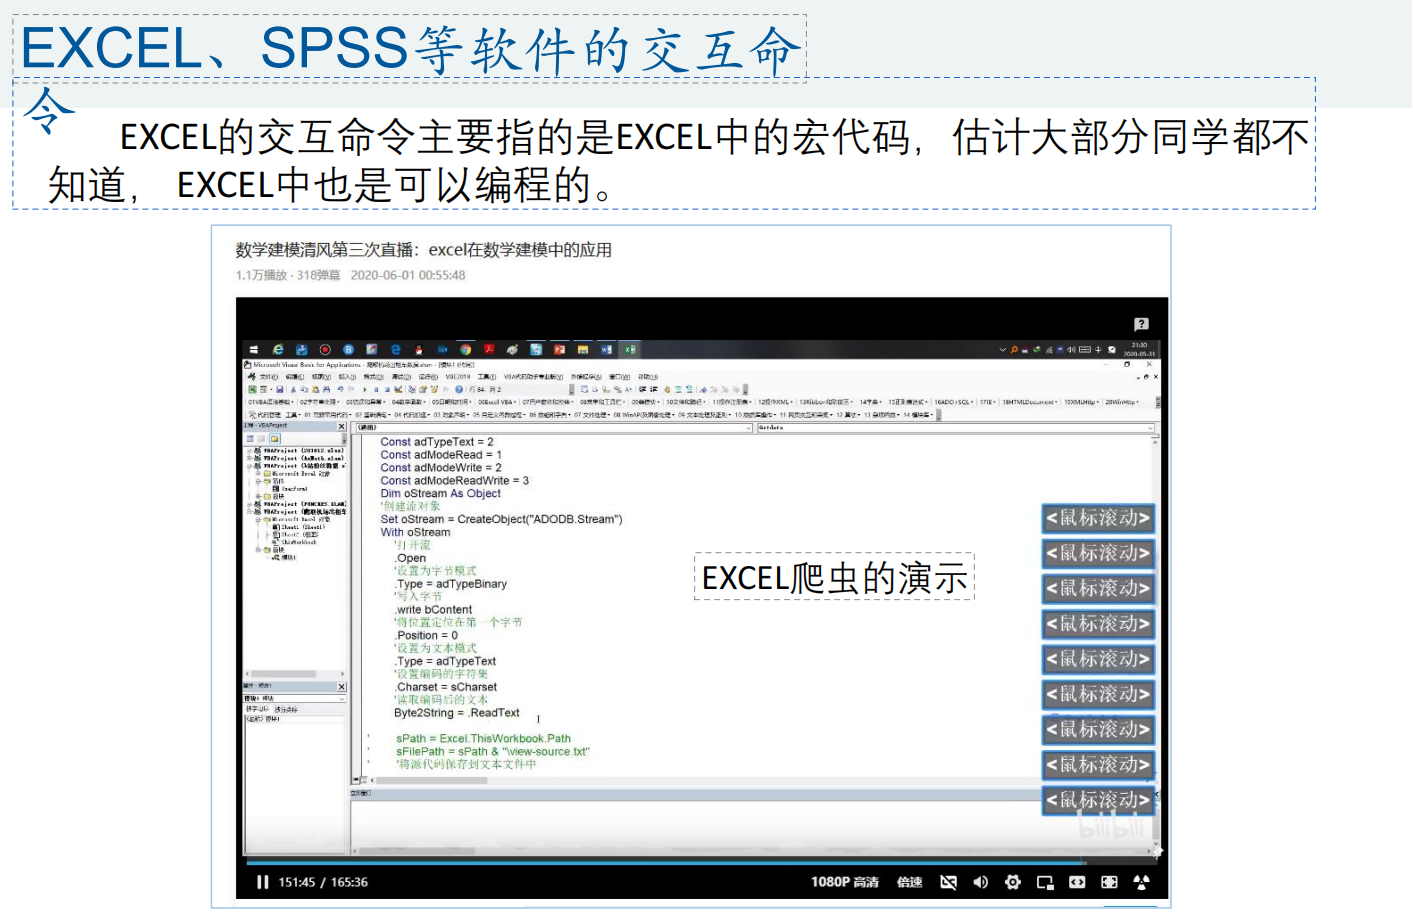Click the code line "Const adTypeText = 2"

coord(437,442)
